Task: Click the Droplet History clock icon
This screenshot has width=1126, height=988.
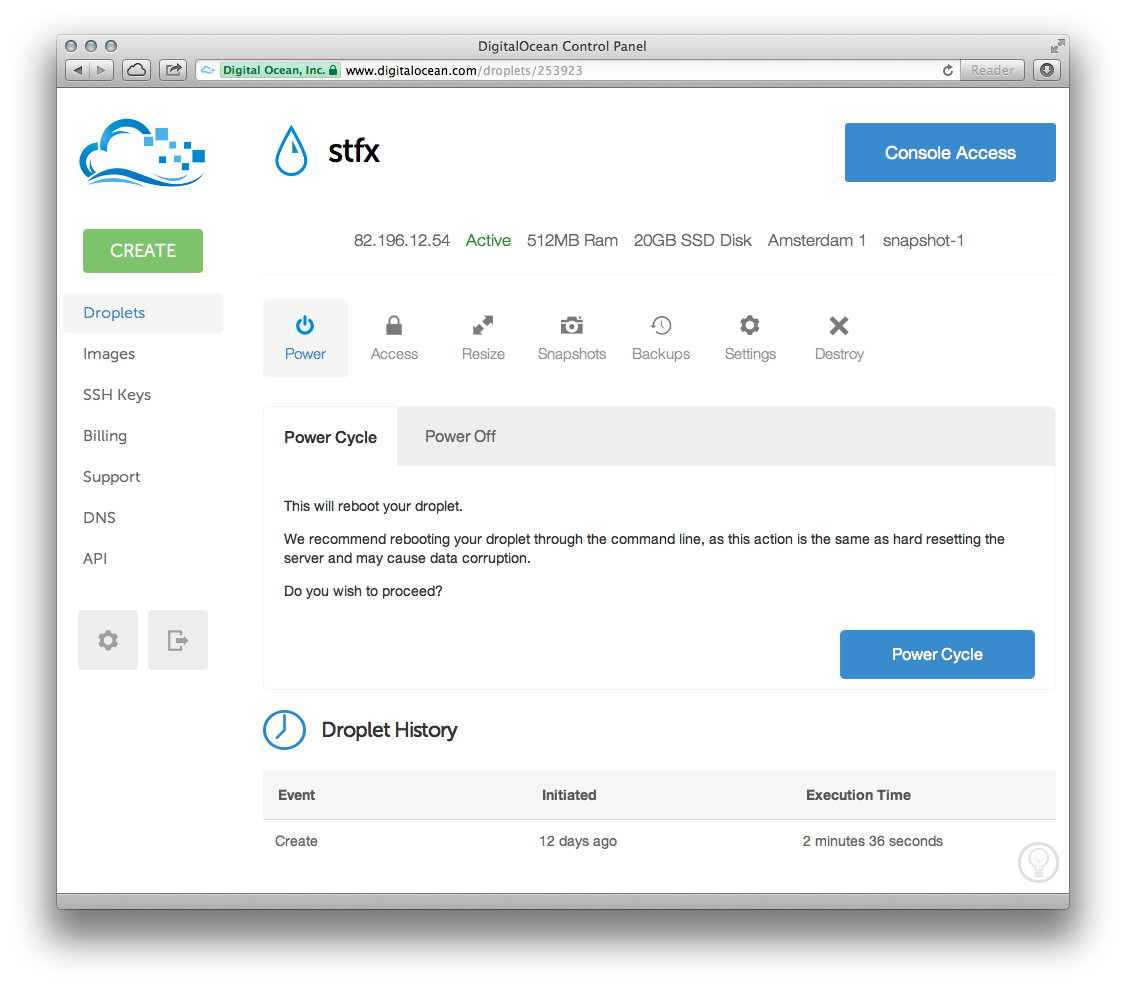Action: pyautogui.click(x=284, y=730)
